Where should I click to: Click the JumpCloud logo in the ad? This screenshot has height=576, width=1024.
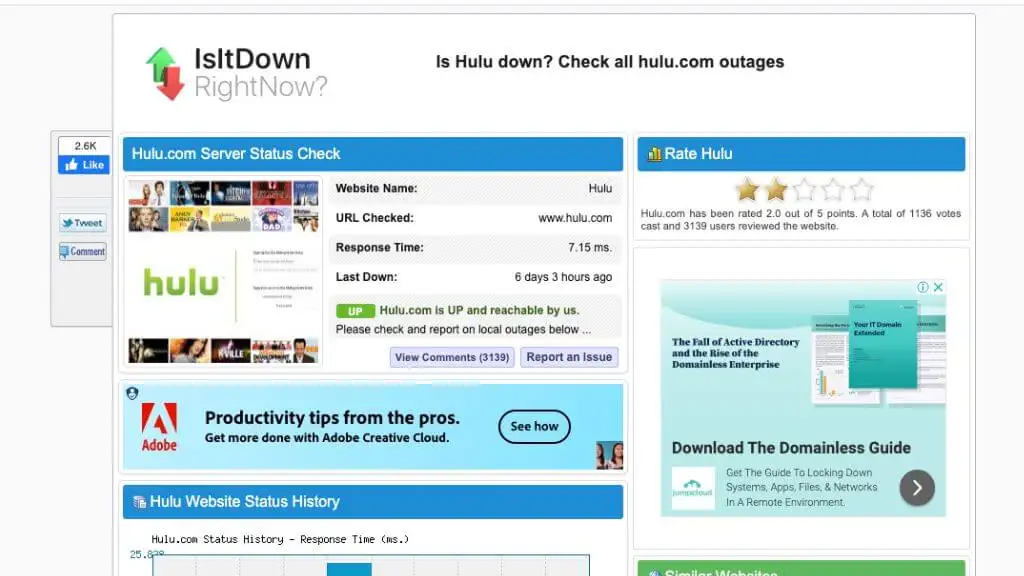(x=693, y=488)
